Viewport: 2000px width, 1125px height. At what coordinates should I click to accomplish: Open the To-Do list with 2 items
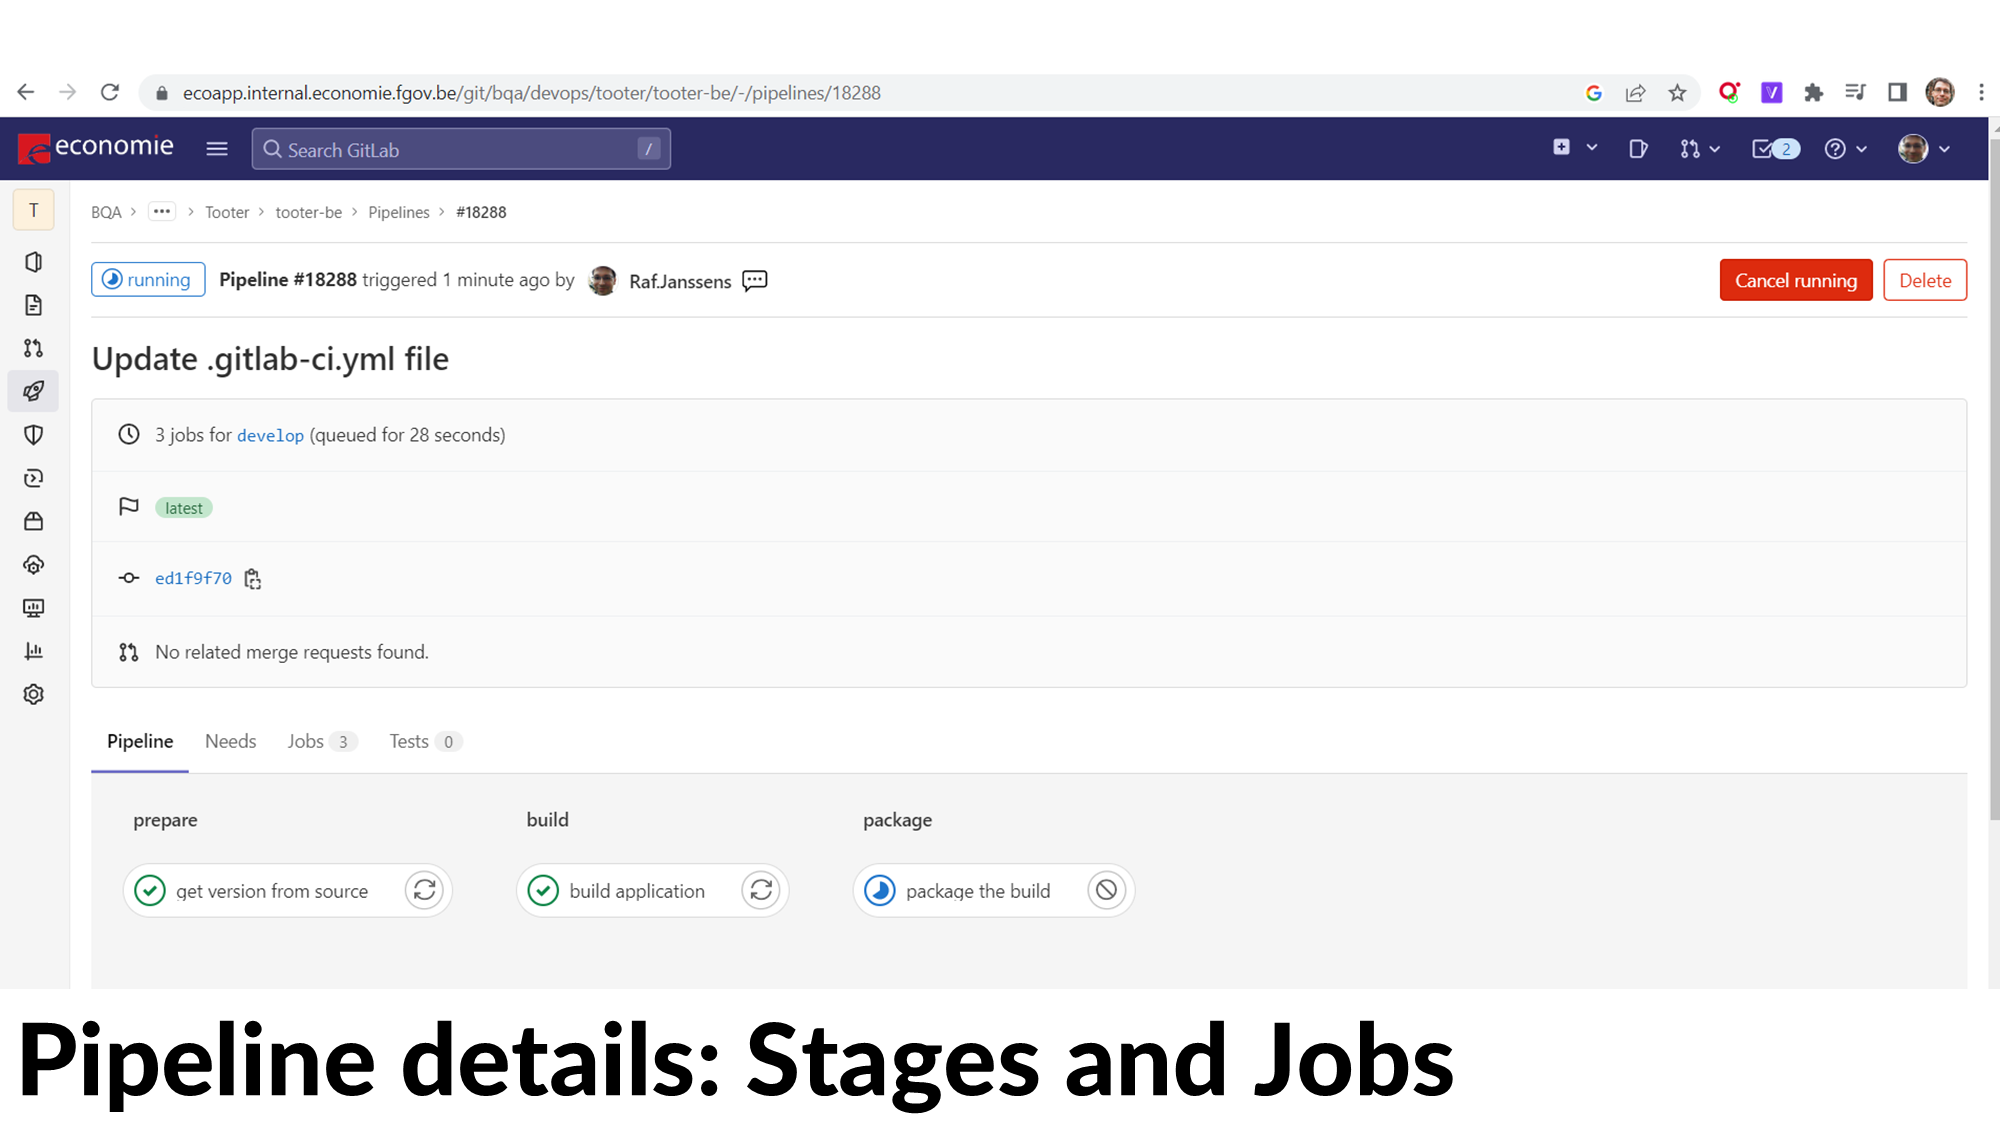point(1775,149)
